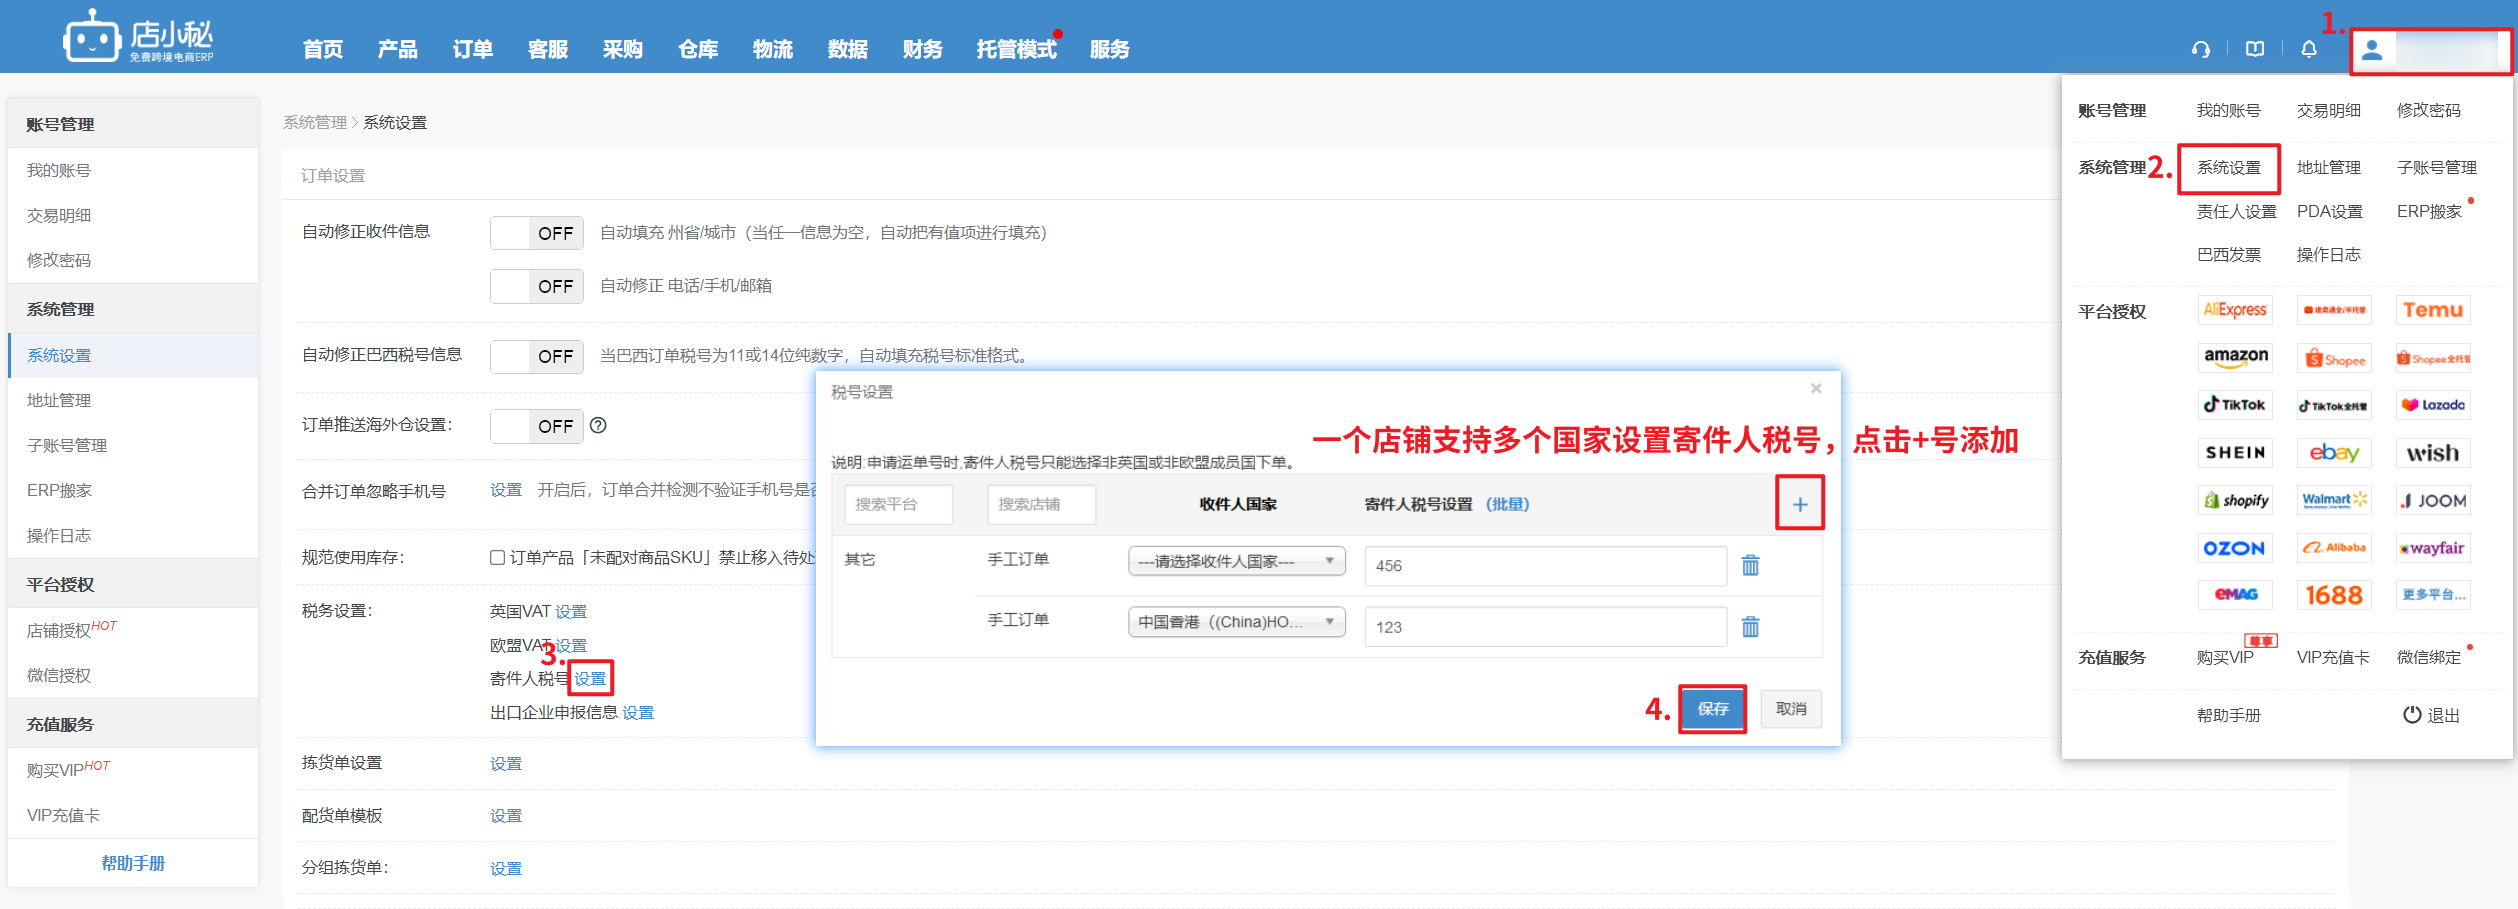Open the help book icon in header
Image resolution: width=2518 pixels, height=909 pixels.
[x=2255, y=49]
